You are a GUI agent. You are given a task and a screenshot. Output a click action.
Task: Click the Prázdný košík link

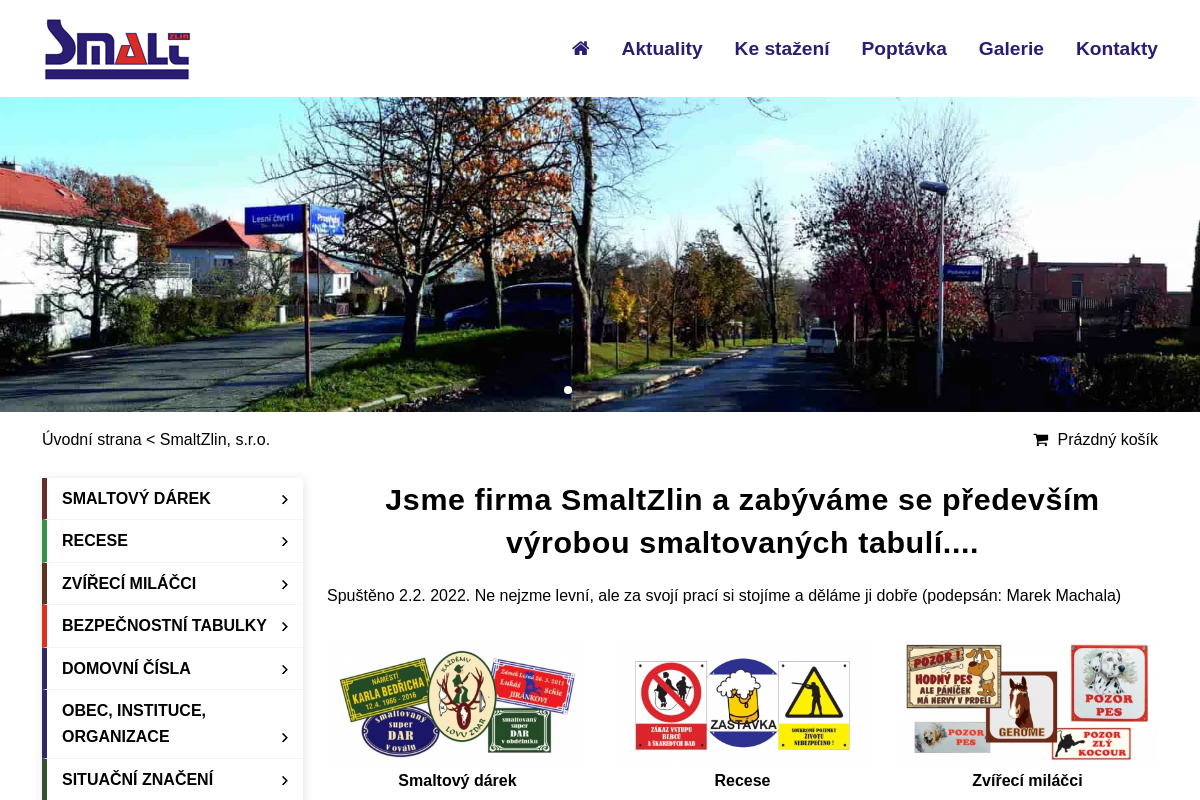(x=1108, y=439)
